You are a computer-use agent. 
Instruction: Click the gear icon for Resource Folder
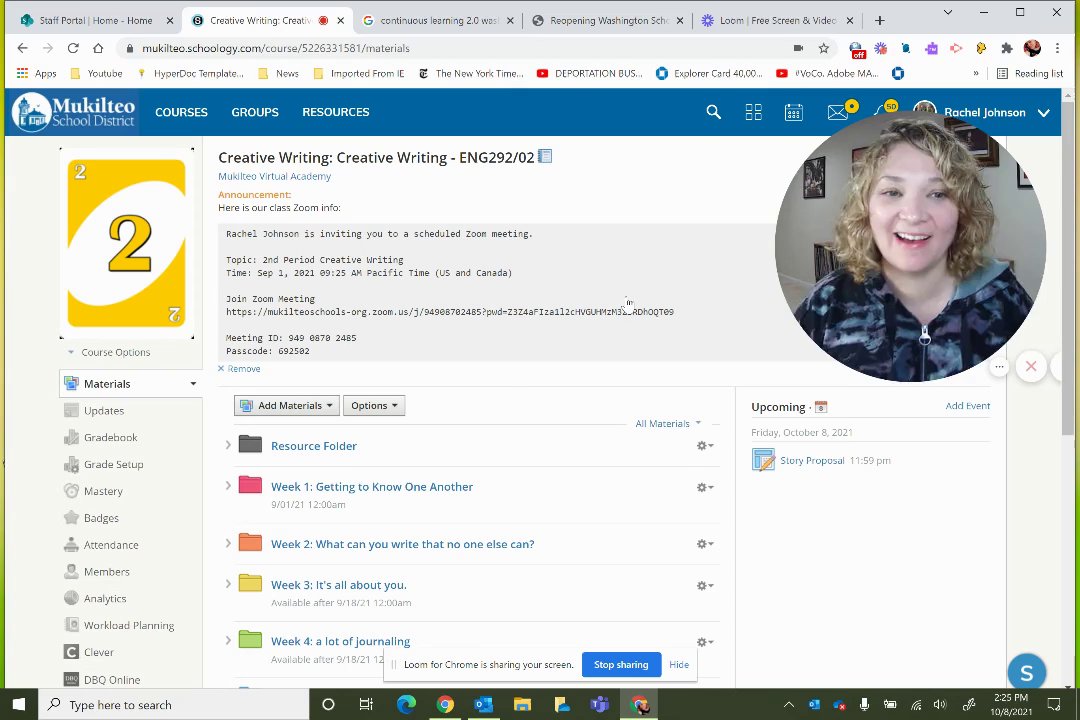coord(705,446)
